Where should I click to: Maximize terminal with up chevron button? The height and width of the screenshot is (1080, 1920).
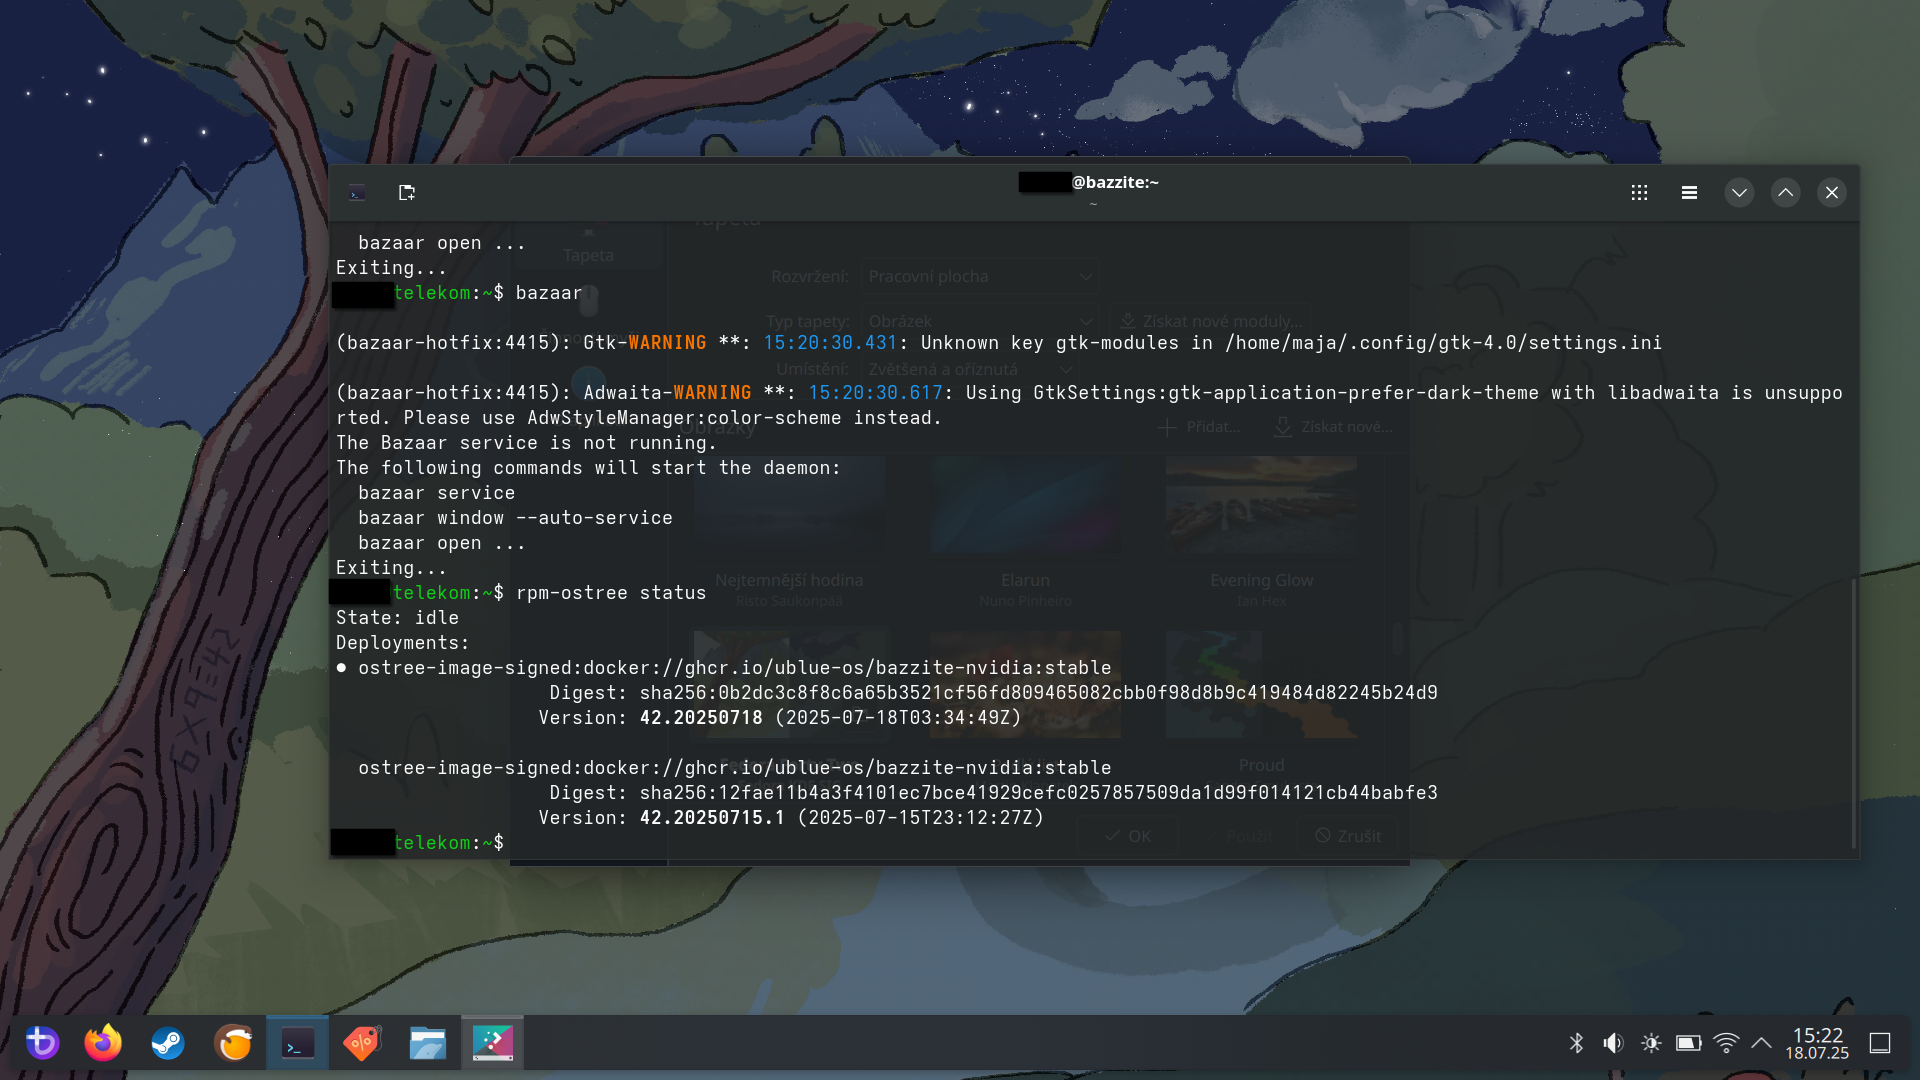point(1785,193)
